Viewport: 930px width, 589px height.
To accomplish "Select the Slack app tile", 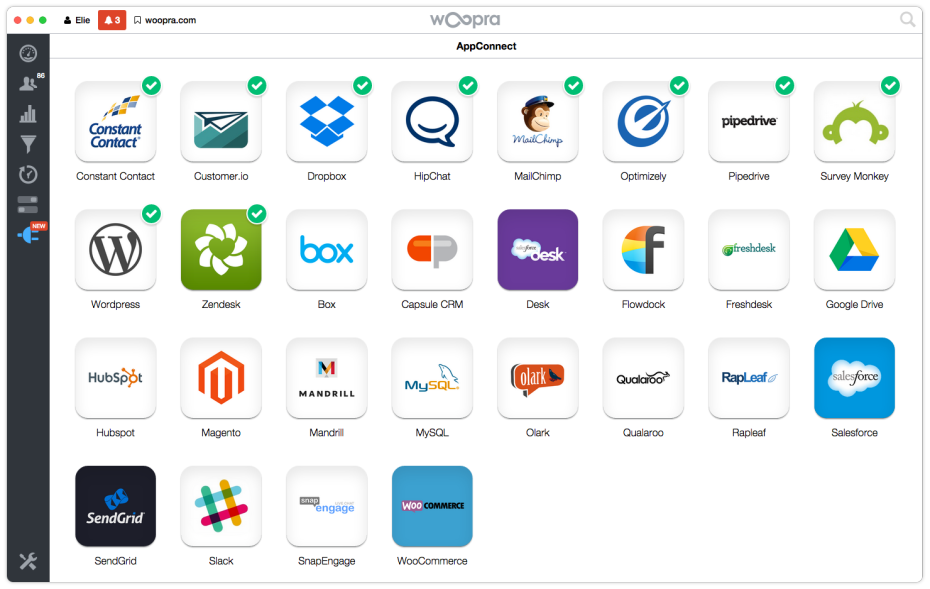I will tap(221, 506).
